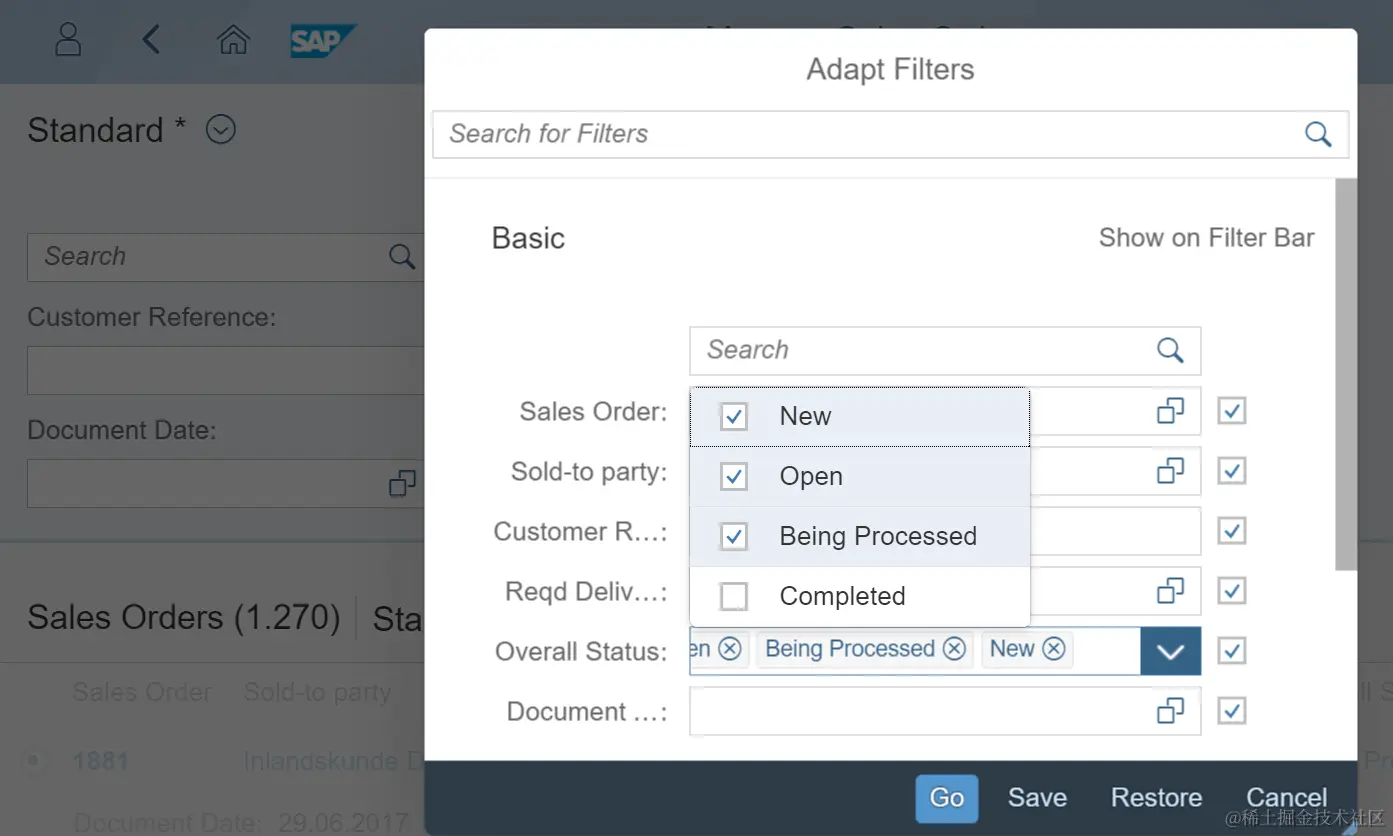Expand the Standard variant selector
1393x836 pixels.
tap(220, 130)
